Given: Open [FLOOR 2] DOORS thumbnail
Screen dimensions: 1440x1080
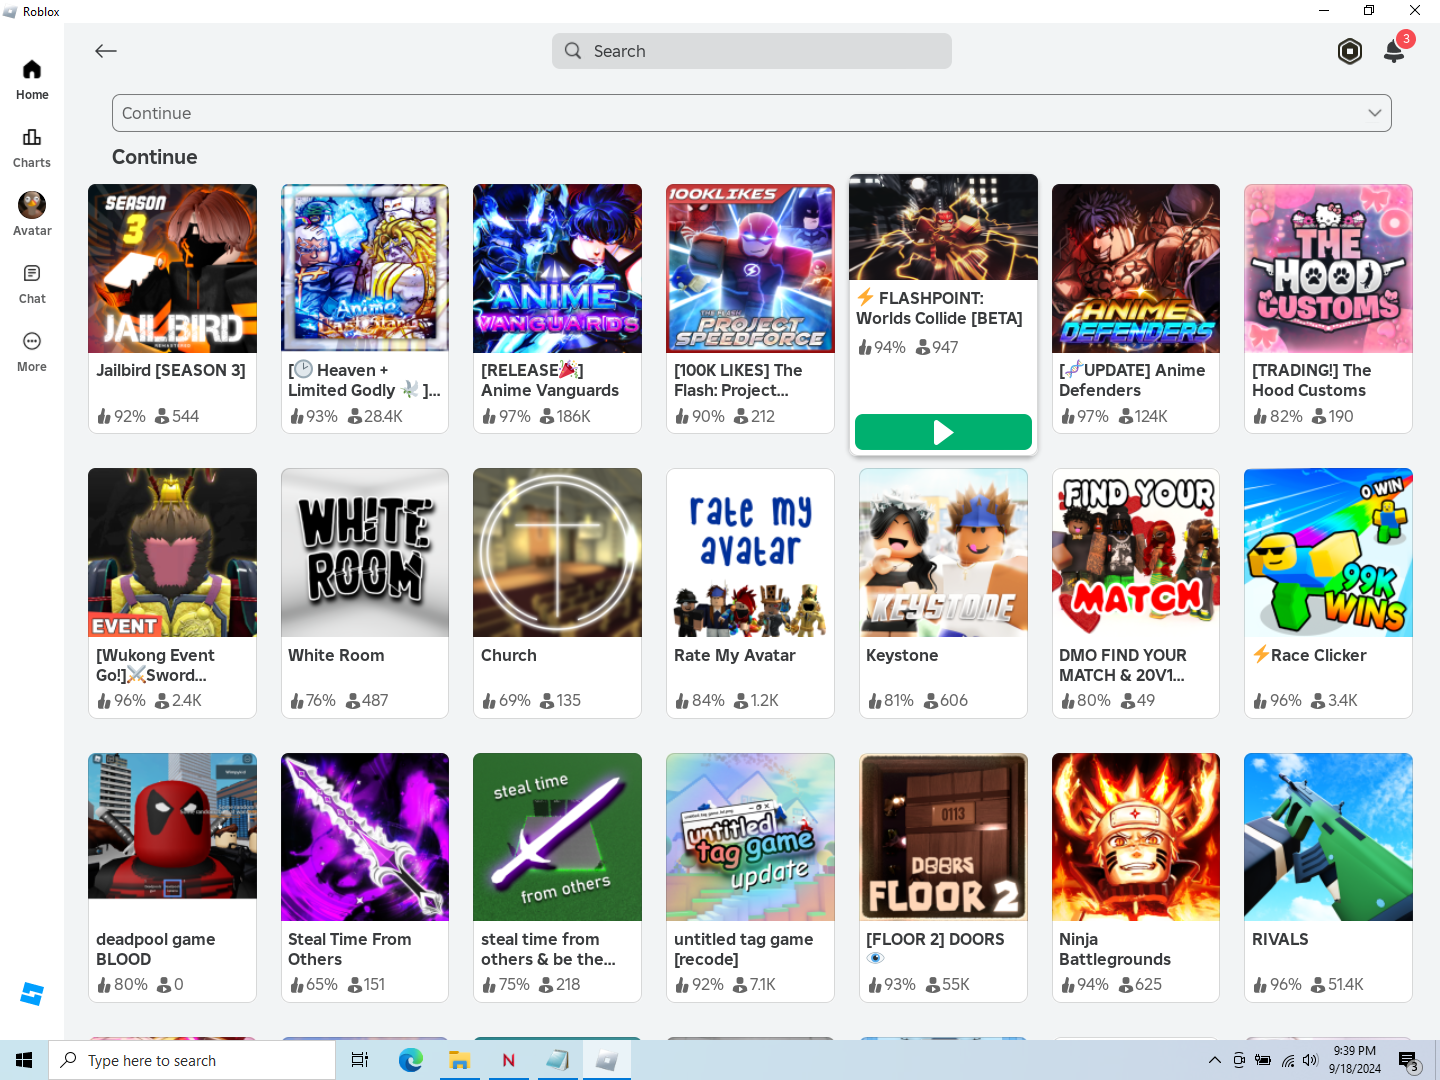Looking at the screenshot, I should 943,837.
